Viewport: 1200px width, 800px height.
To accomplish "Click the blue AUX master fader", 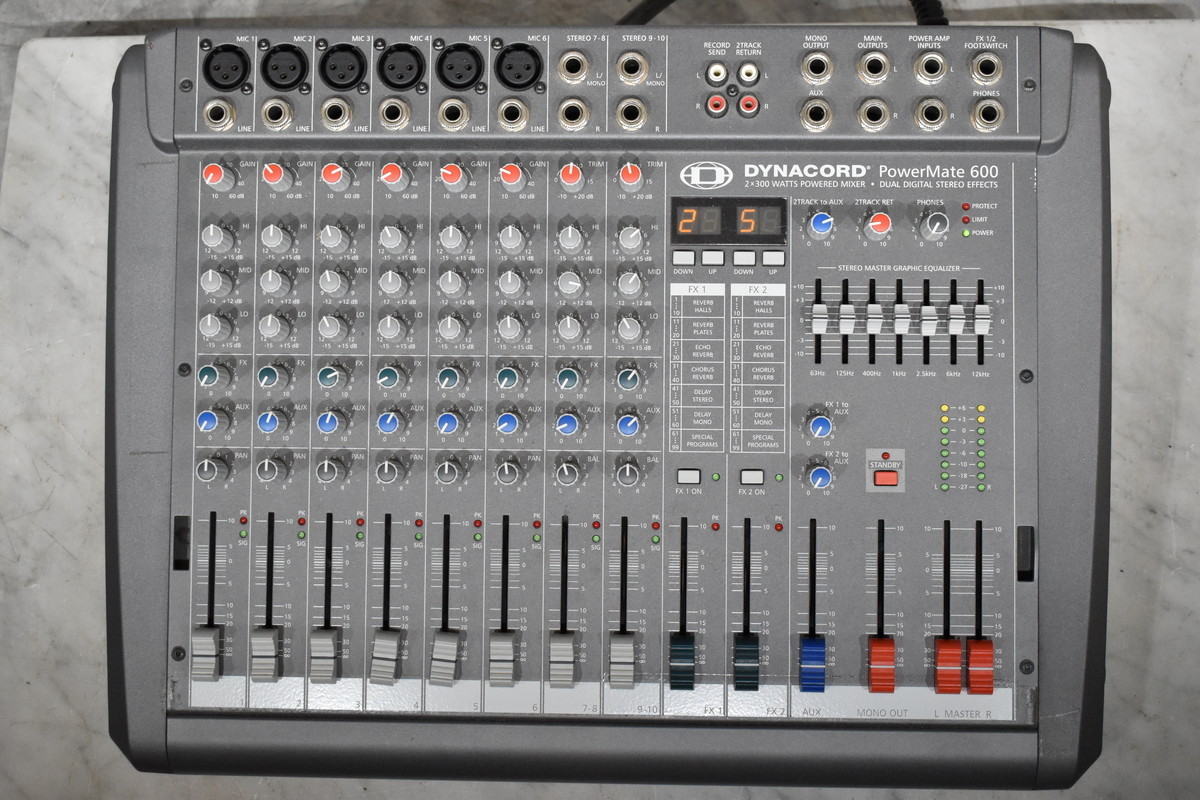I will pyautogui.click(x=813, y=663).
